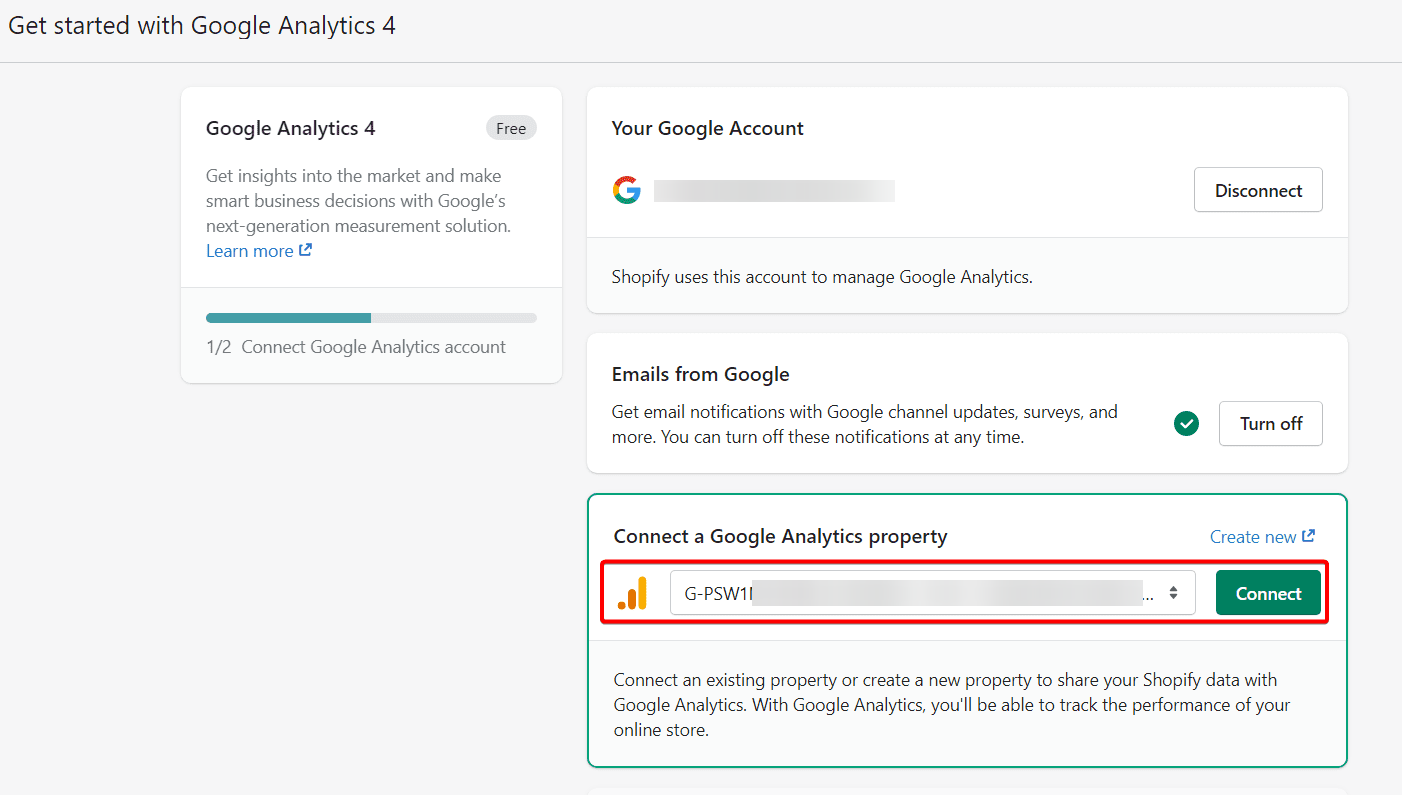The height and width of the screenshot is (795, 1402).
Task: Click the up/down arrows in the property selector
Action: (x=1173, y=593)
